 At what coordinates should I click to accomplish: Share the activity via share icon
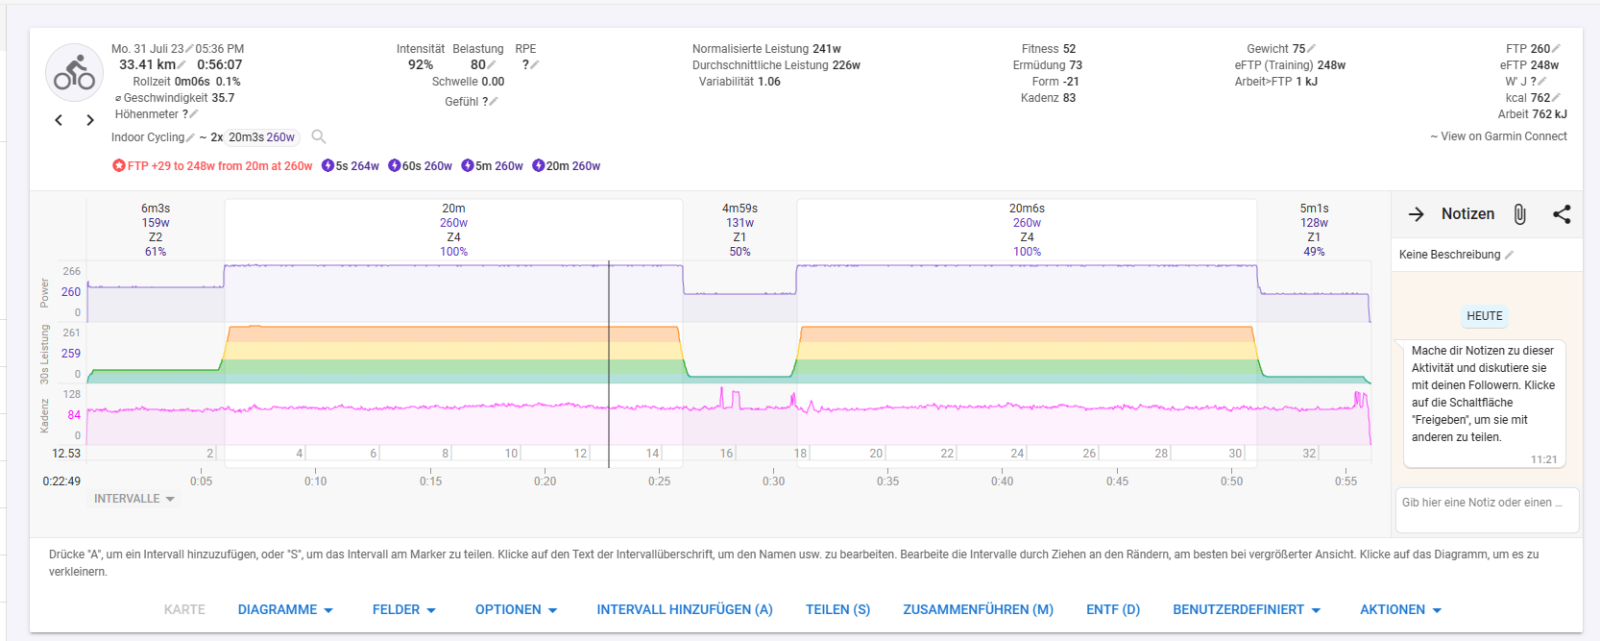click(x=1561, y=214)
